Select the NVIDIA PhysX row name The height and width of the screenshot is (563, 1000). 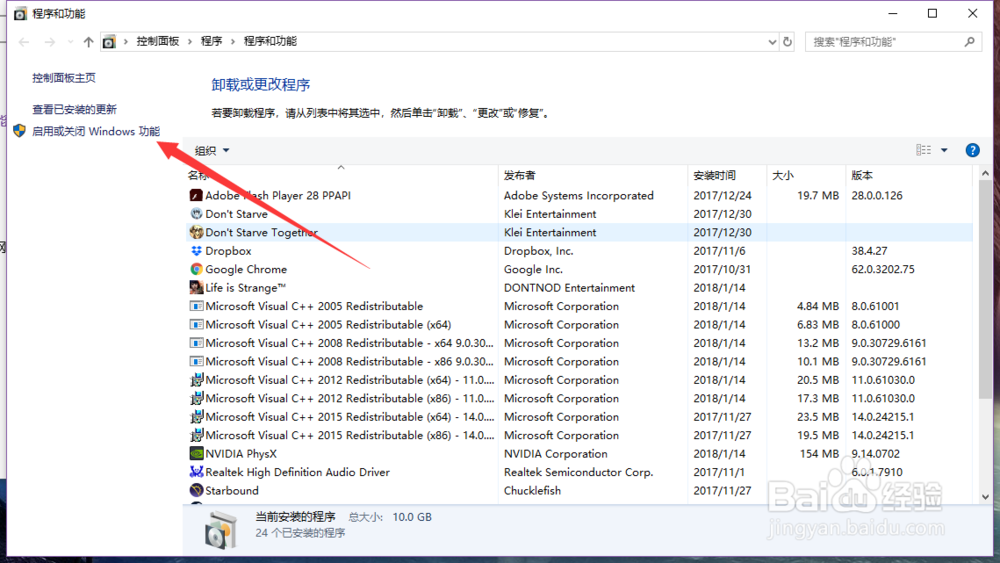[x=241, y=453]
